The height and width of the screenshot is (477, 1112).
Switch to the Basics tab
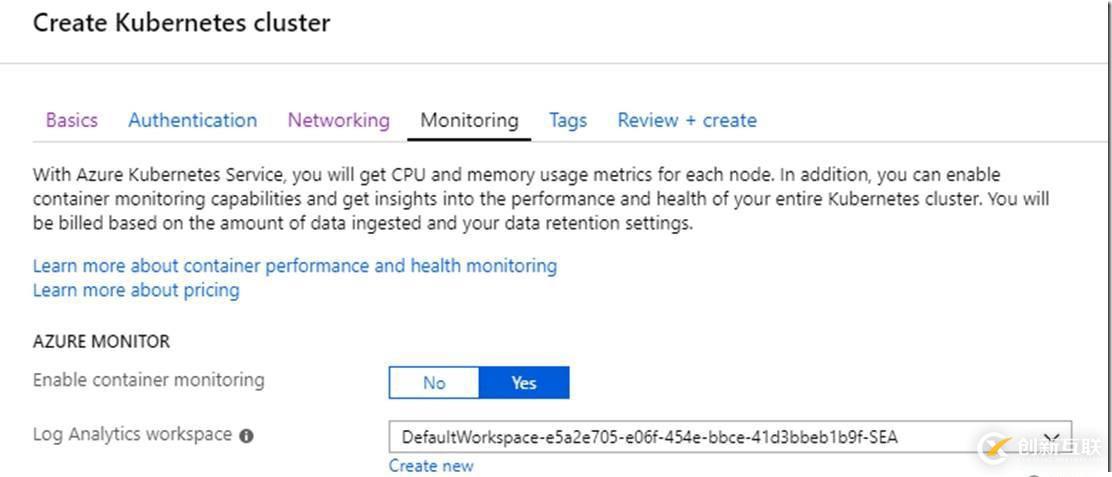[72, 120]
